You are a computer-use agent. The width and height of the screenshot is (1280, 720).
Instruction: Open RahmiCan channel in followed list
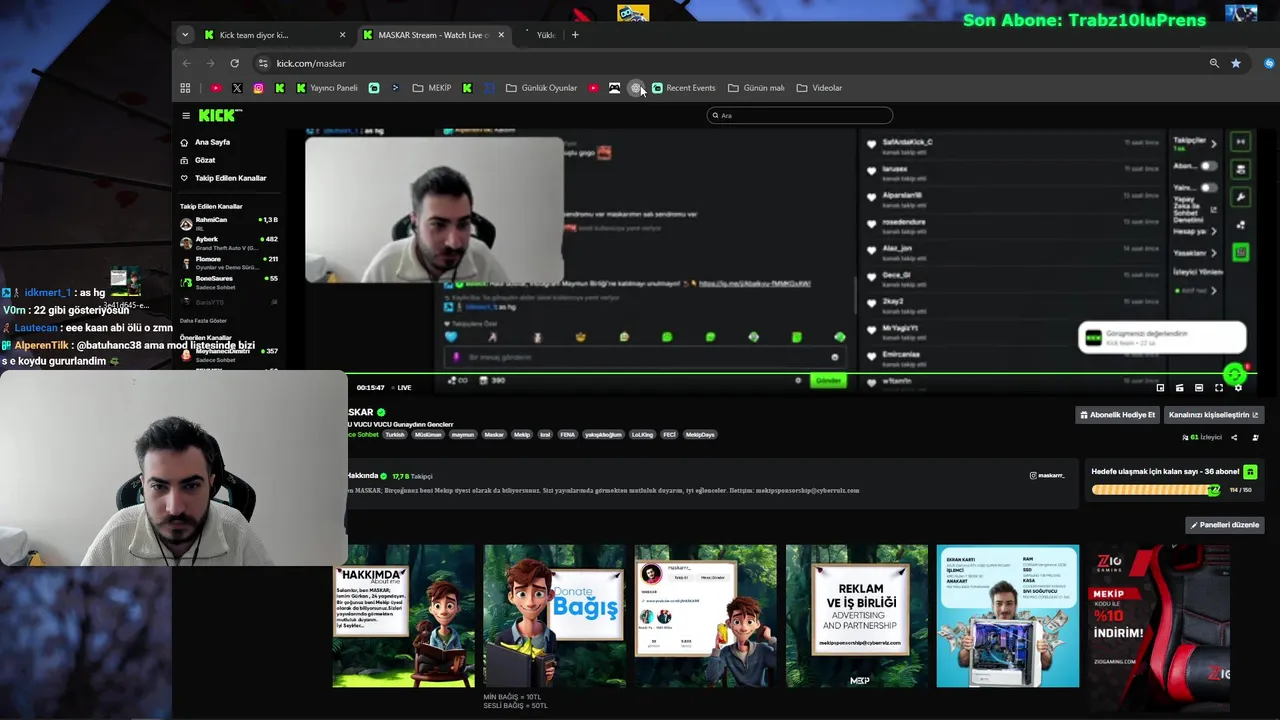click(x=229, y=223)
